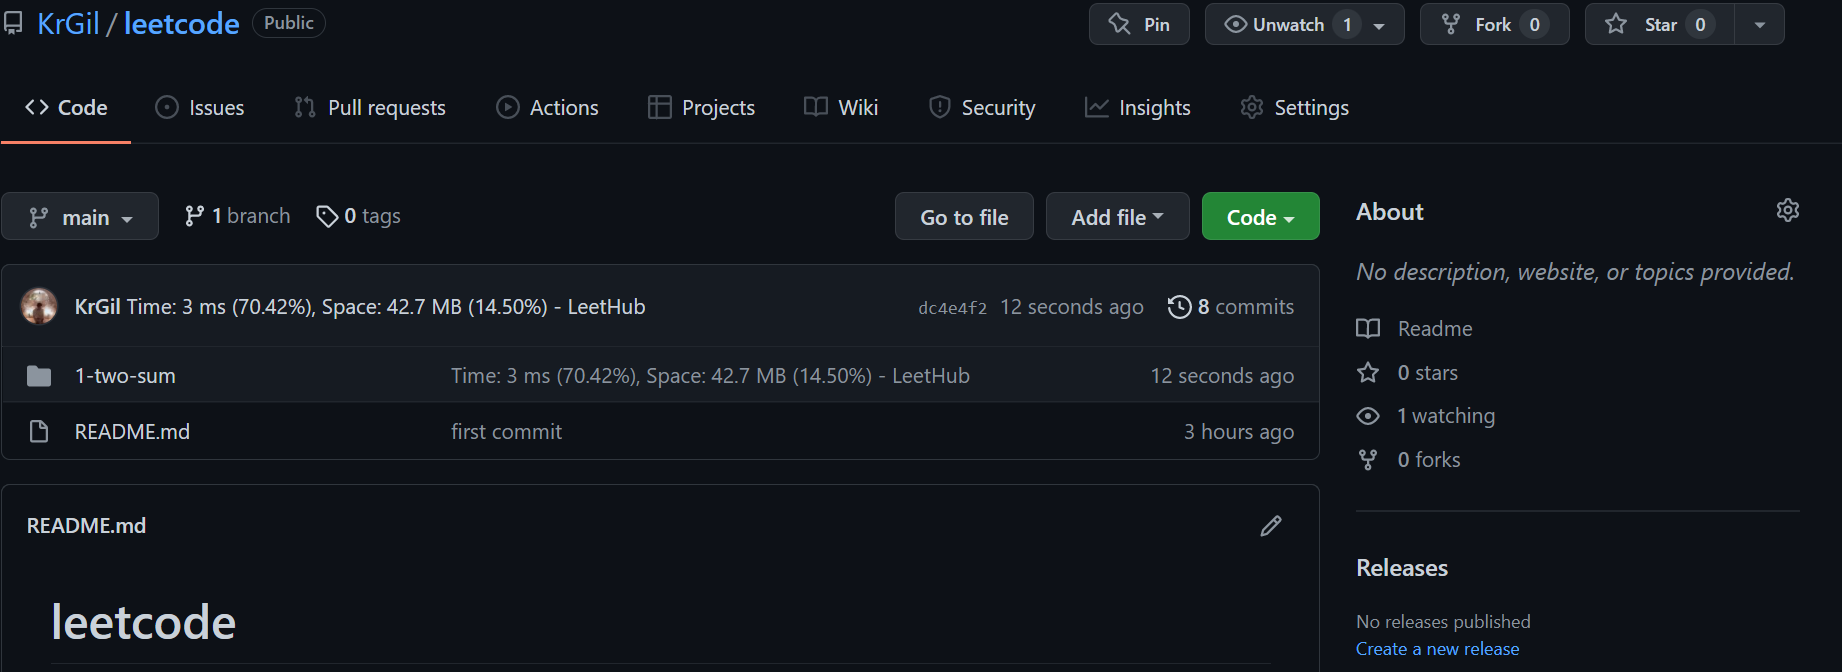Viewport: 1842px width, 672px height.
Task: Open the first commit message link
Action: point(506,432)
